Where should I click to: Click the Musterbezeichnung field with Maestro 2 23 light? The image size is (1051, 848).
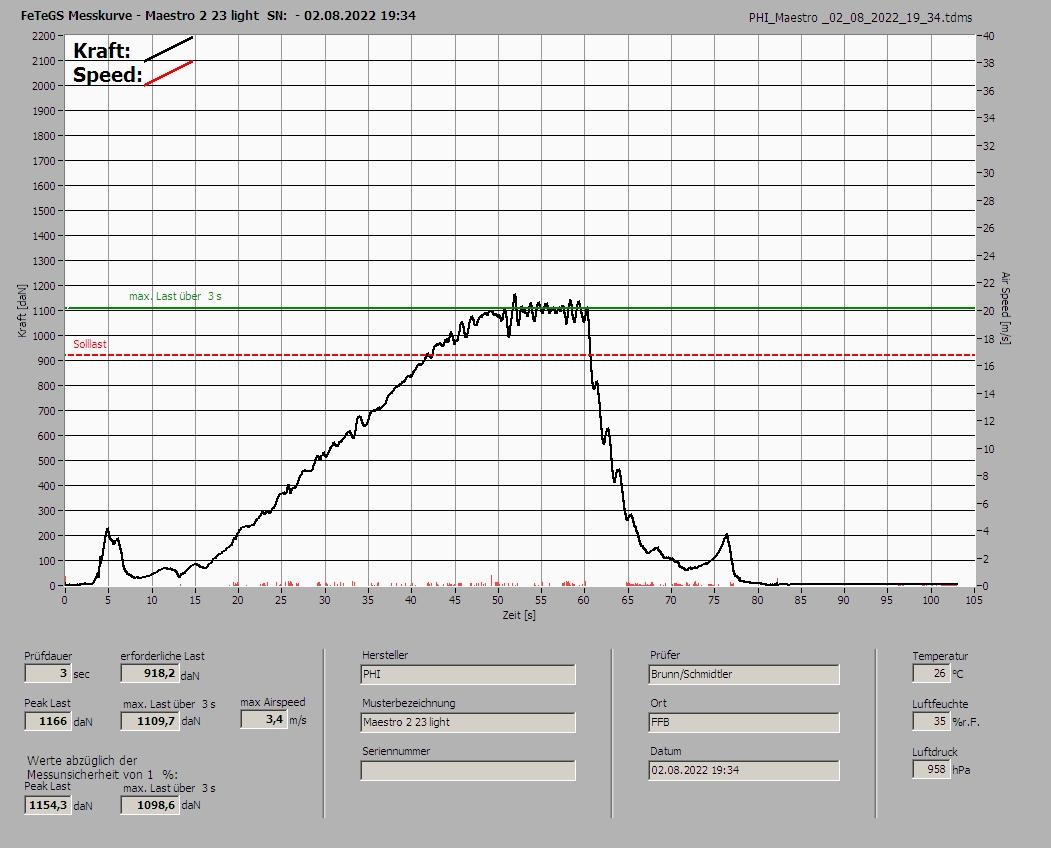[468, 723]
